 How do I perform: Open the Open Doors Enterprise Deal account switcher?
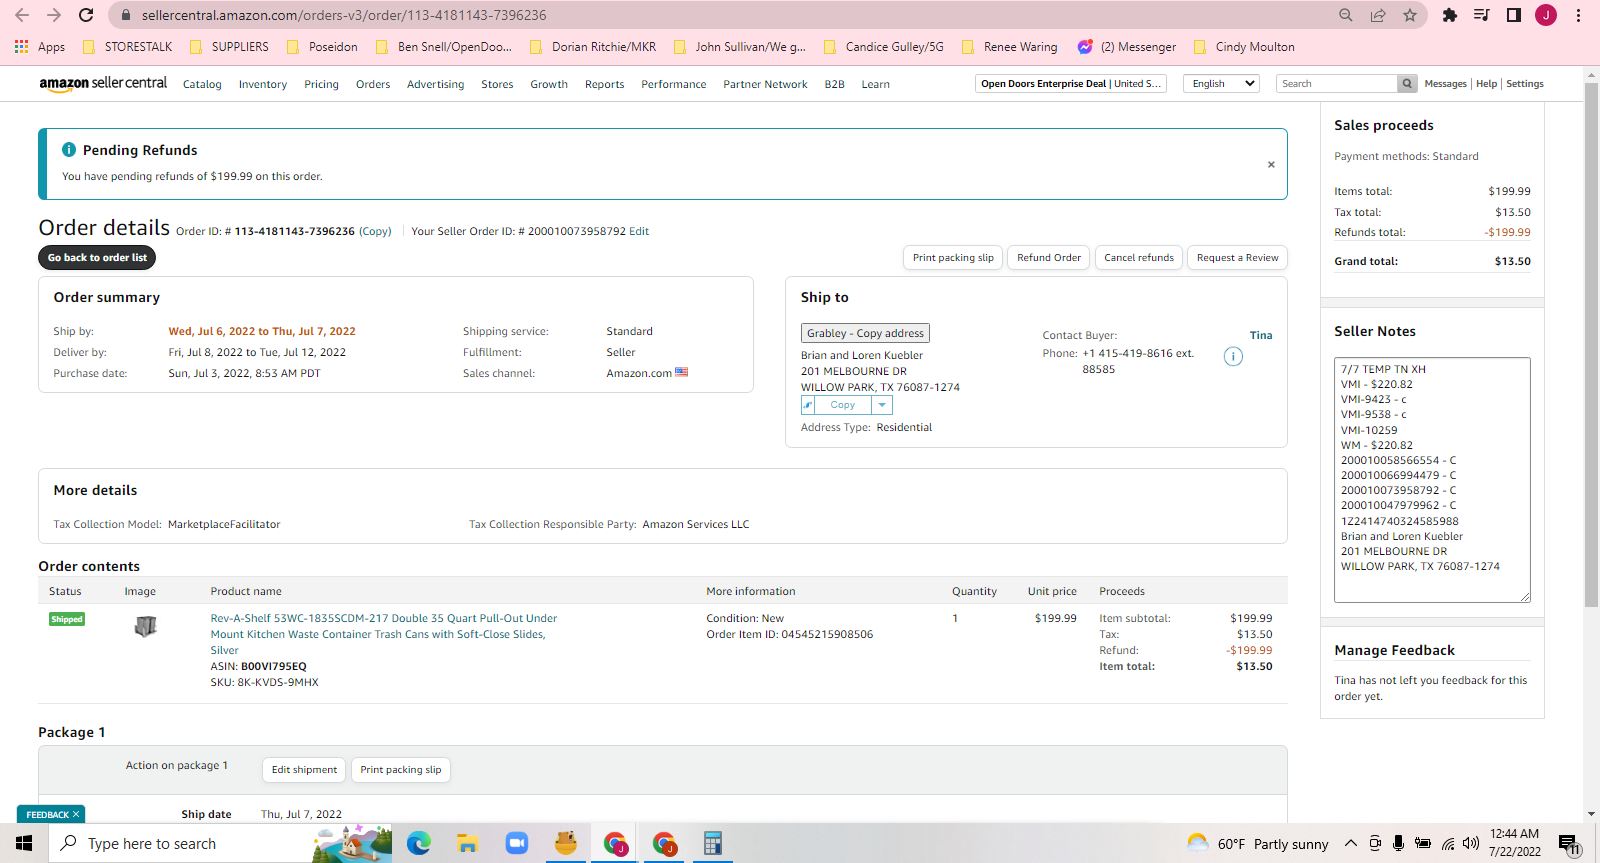coord(1071,84)
